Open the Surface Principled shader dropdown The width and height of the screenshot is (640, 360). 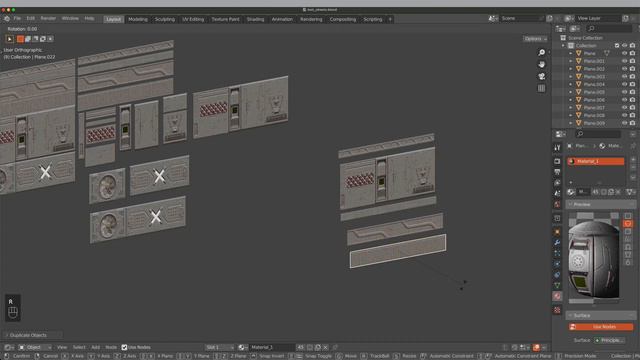609,340
